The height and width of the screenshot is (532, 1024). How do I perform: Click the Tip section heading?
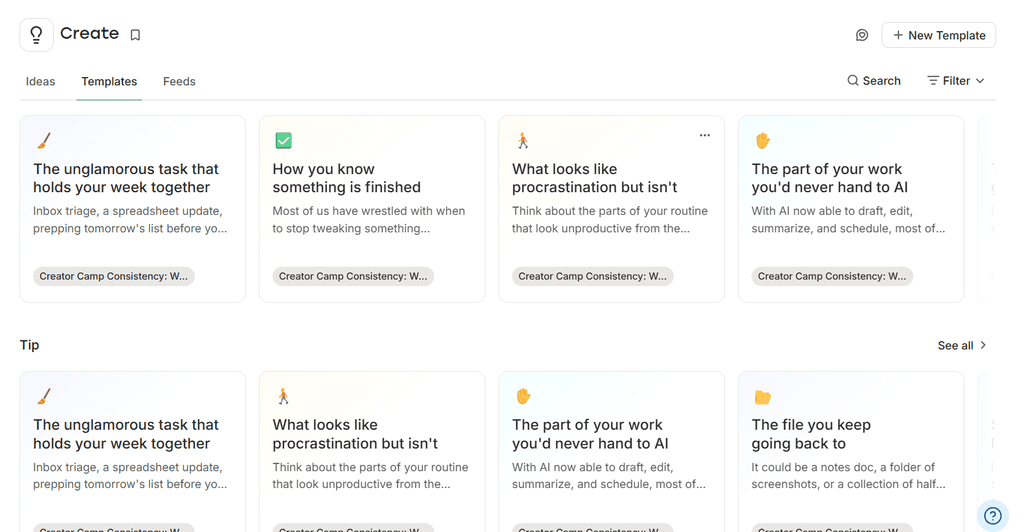click(29, 345)
